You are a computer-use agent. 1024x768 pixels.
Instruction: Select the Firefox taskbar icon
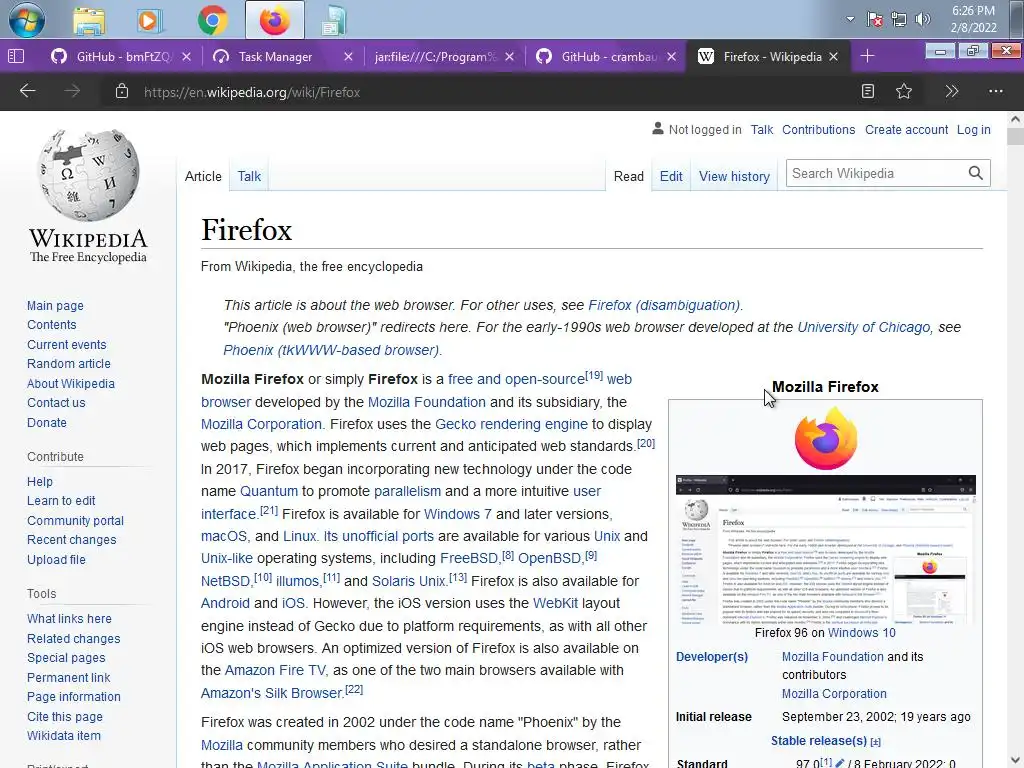pyautogui.click(x=274, y=20)
